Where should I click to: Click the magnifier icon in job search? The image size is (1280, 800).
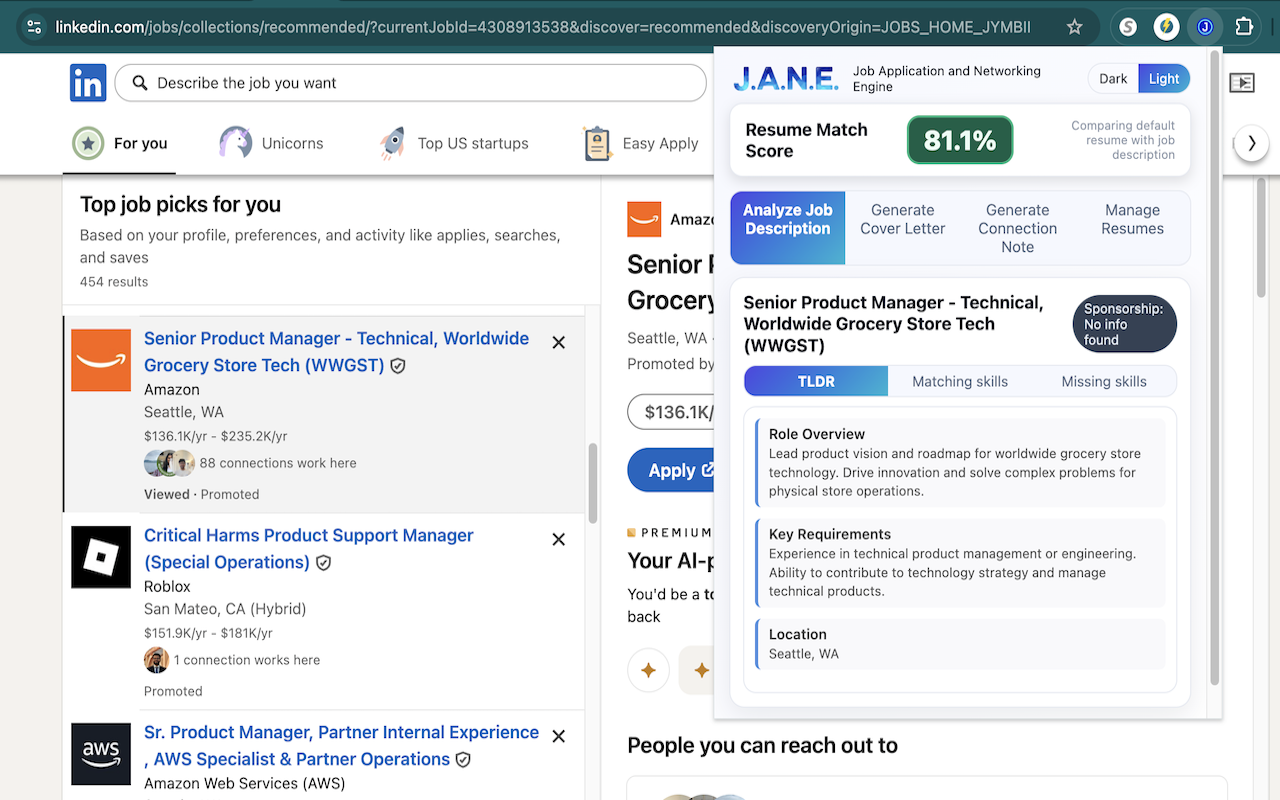click(x=140, y=83)
